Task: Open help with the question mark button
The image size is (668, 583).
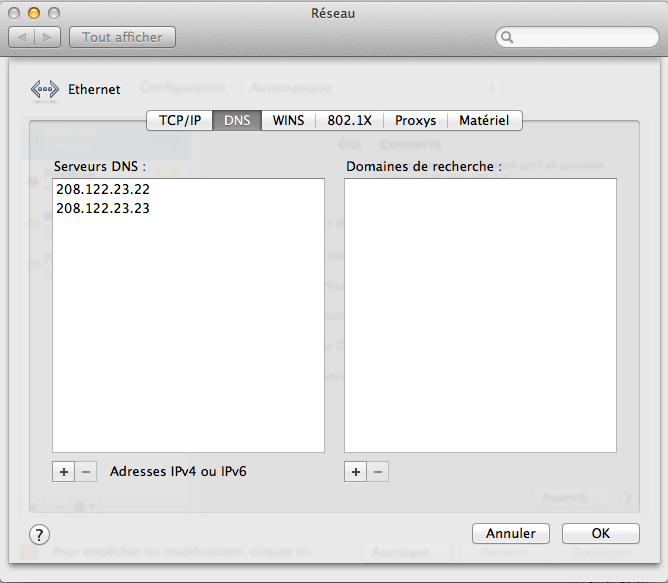Action: 39,534
